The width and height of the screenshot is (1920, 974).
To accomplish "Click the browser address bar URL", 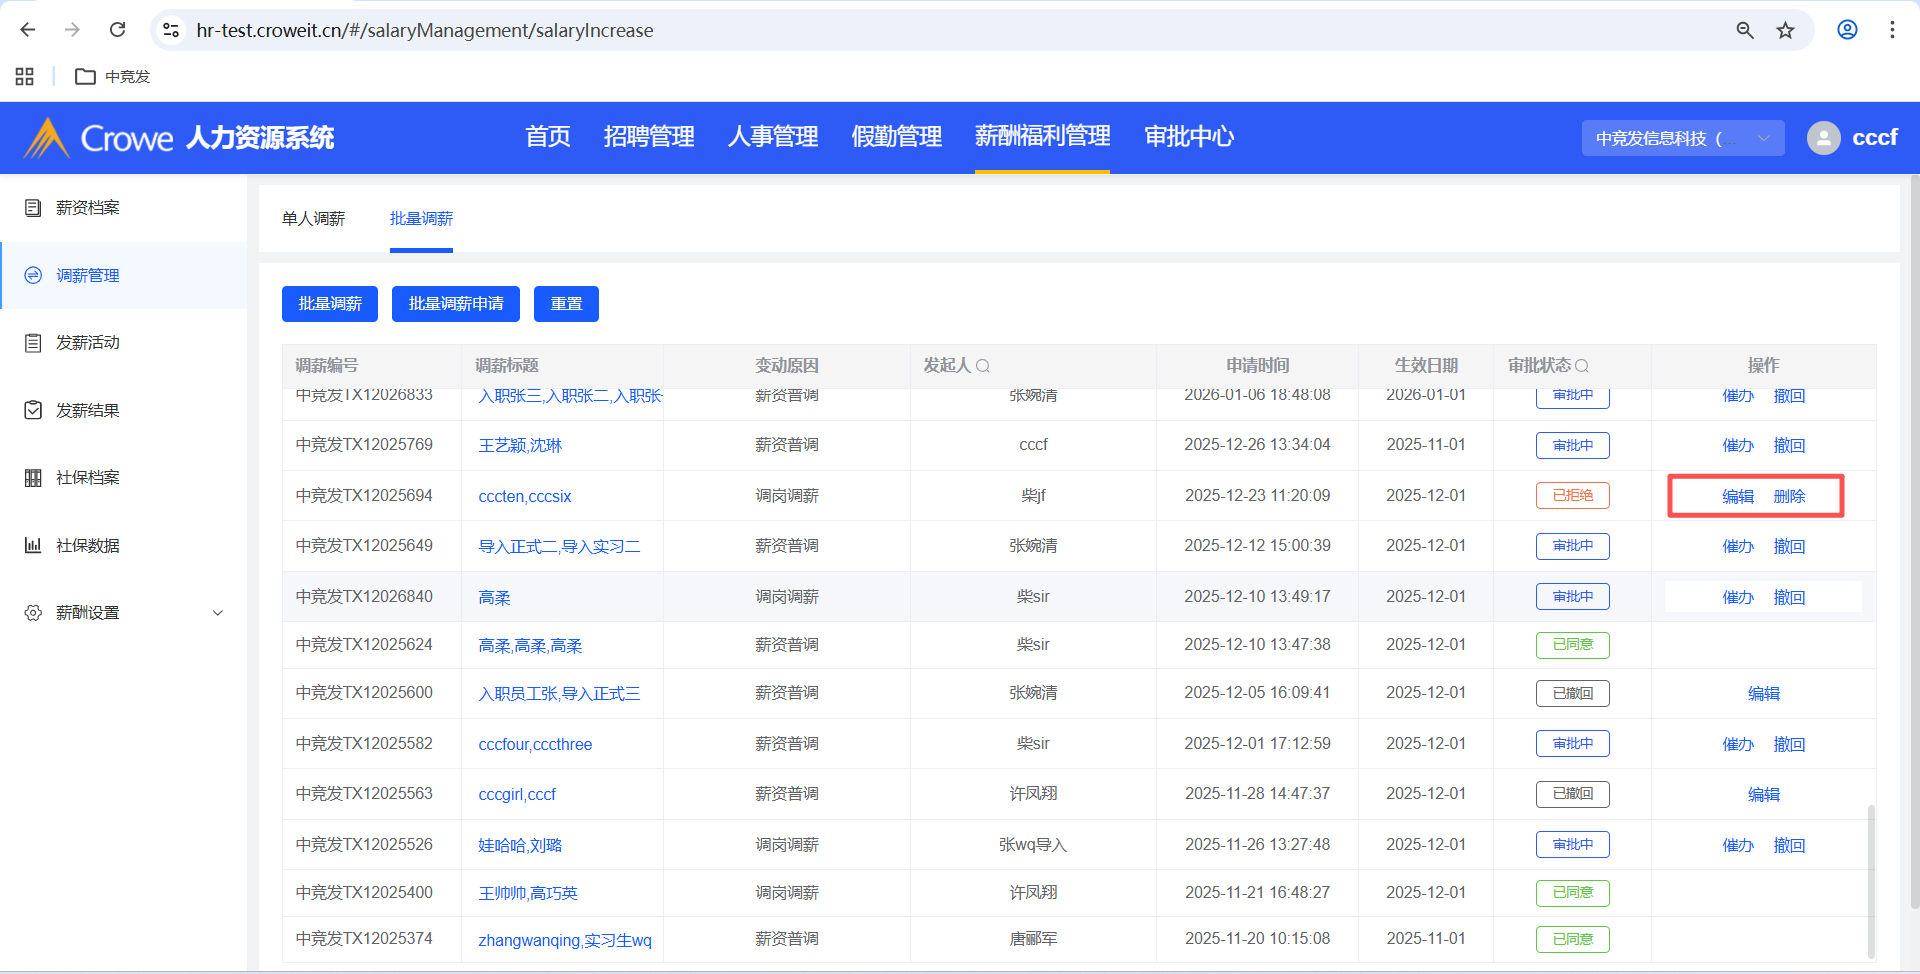I will tap(425, 30).
